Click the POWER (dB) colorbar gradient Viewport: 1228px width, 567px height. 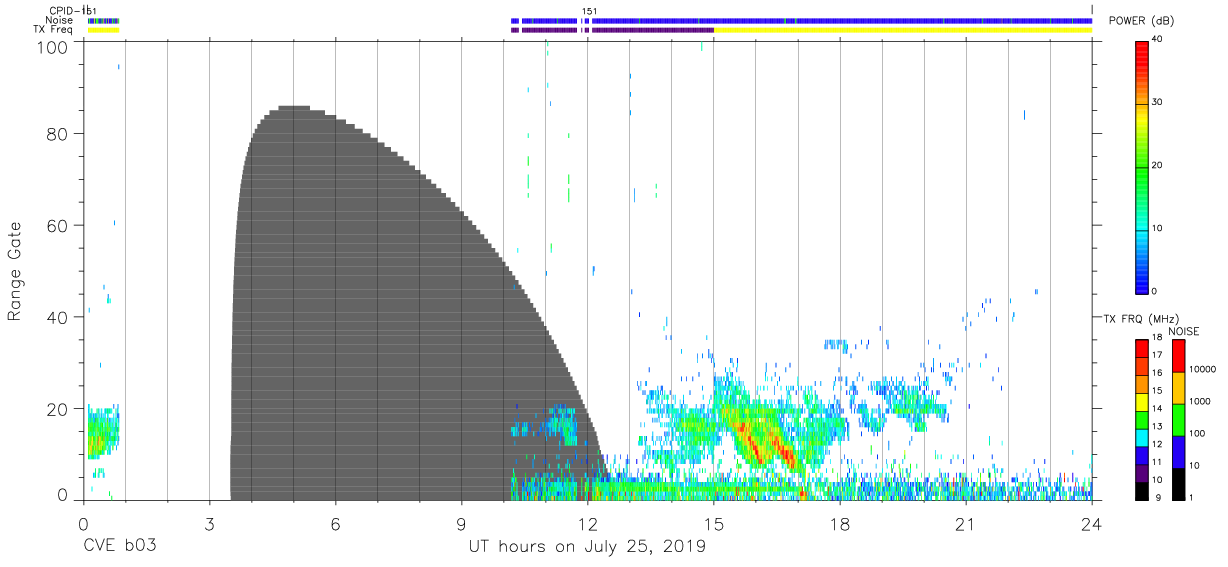pyautogui.click(x=1142, y=166)
